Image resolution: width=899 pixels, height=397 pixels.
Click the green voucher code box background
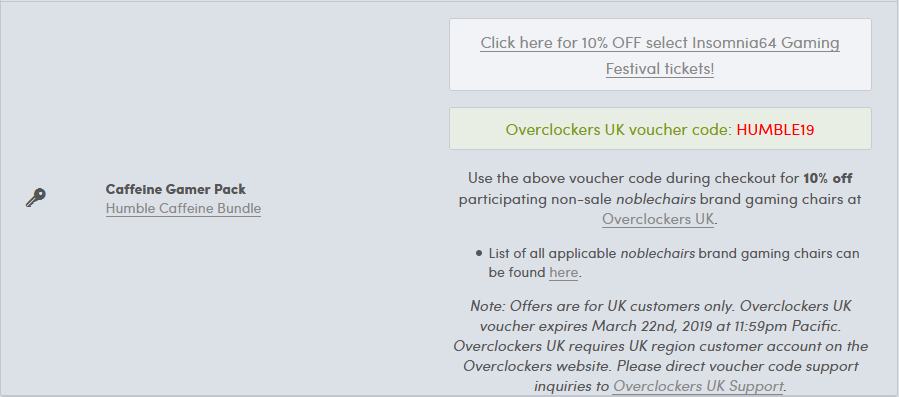(x=660, y=129)
